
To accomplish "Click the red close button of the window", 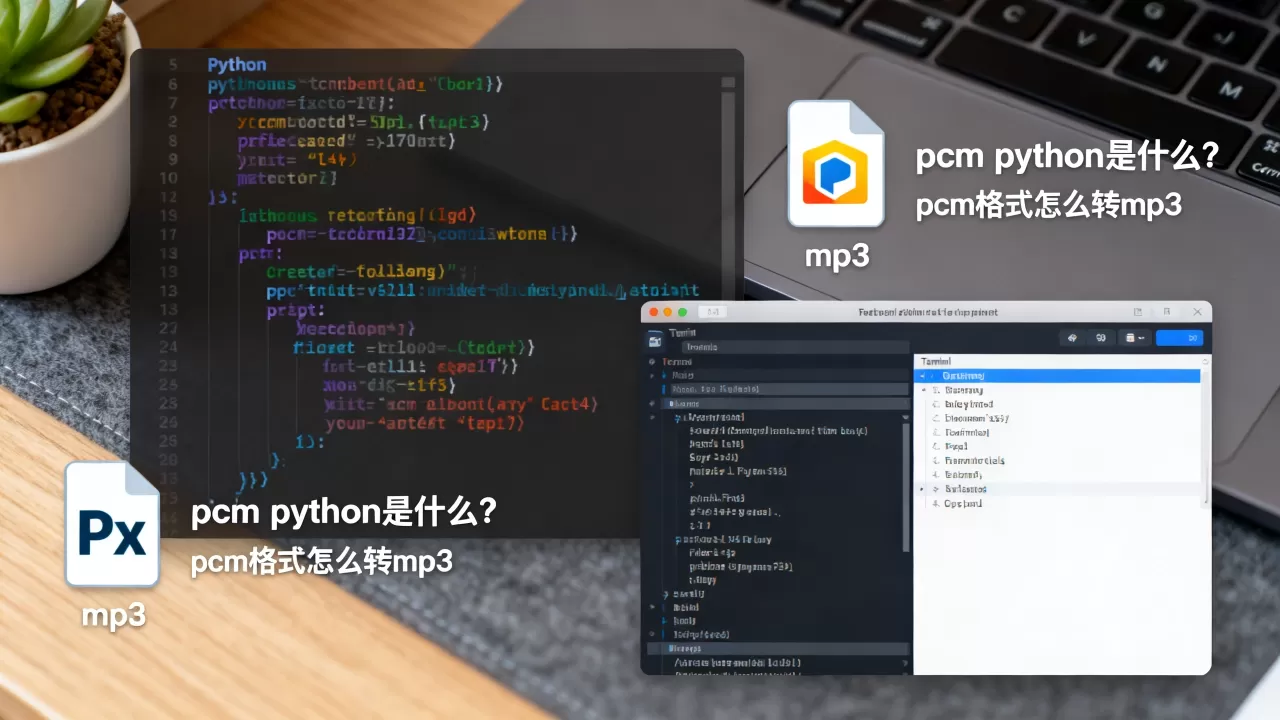I will (654, 312).
